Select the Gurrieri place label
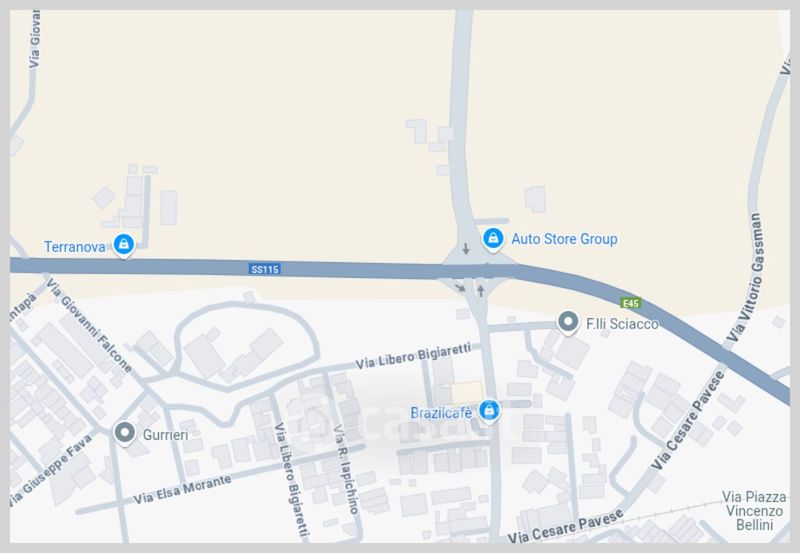This screenshot has width=800, height=553. [x=165, y=435]
